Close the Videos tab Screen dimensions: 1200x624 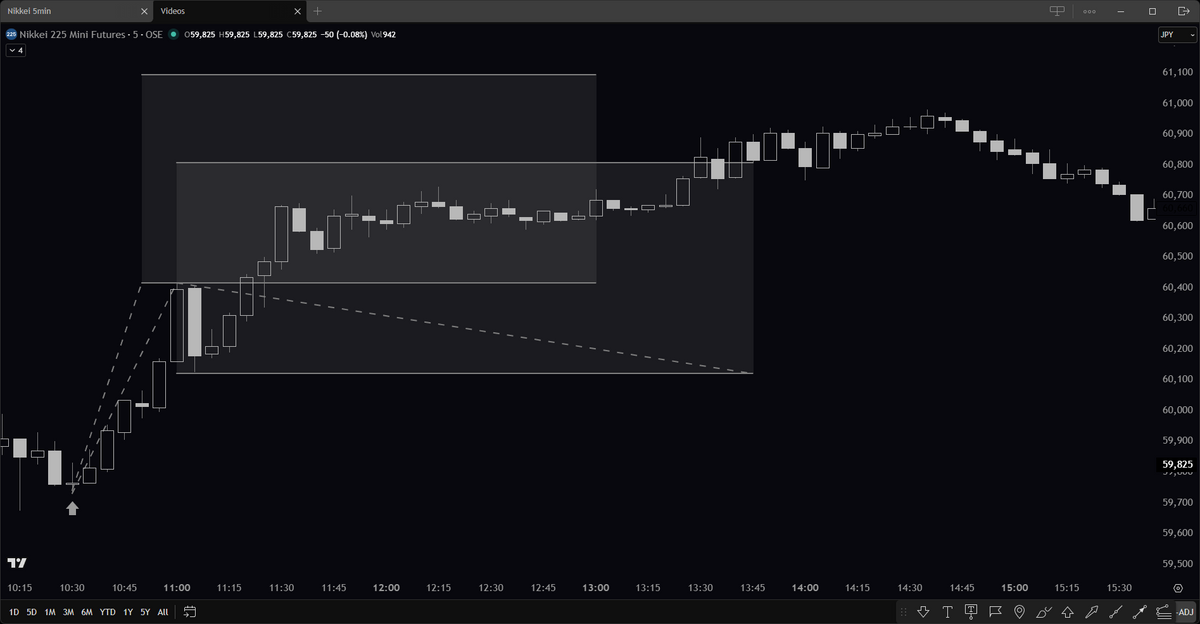[x=297, y=11]
